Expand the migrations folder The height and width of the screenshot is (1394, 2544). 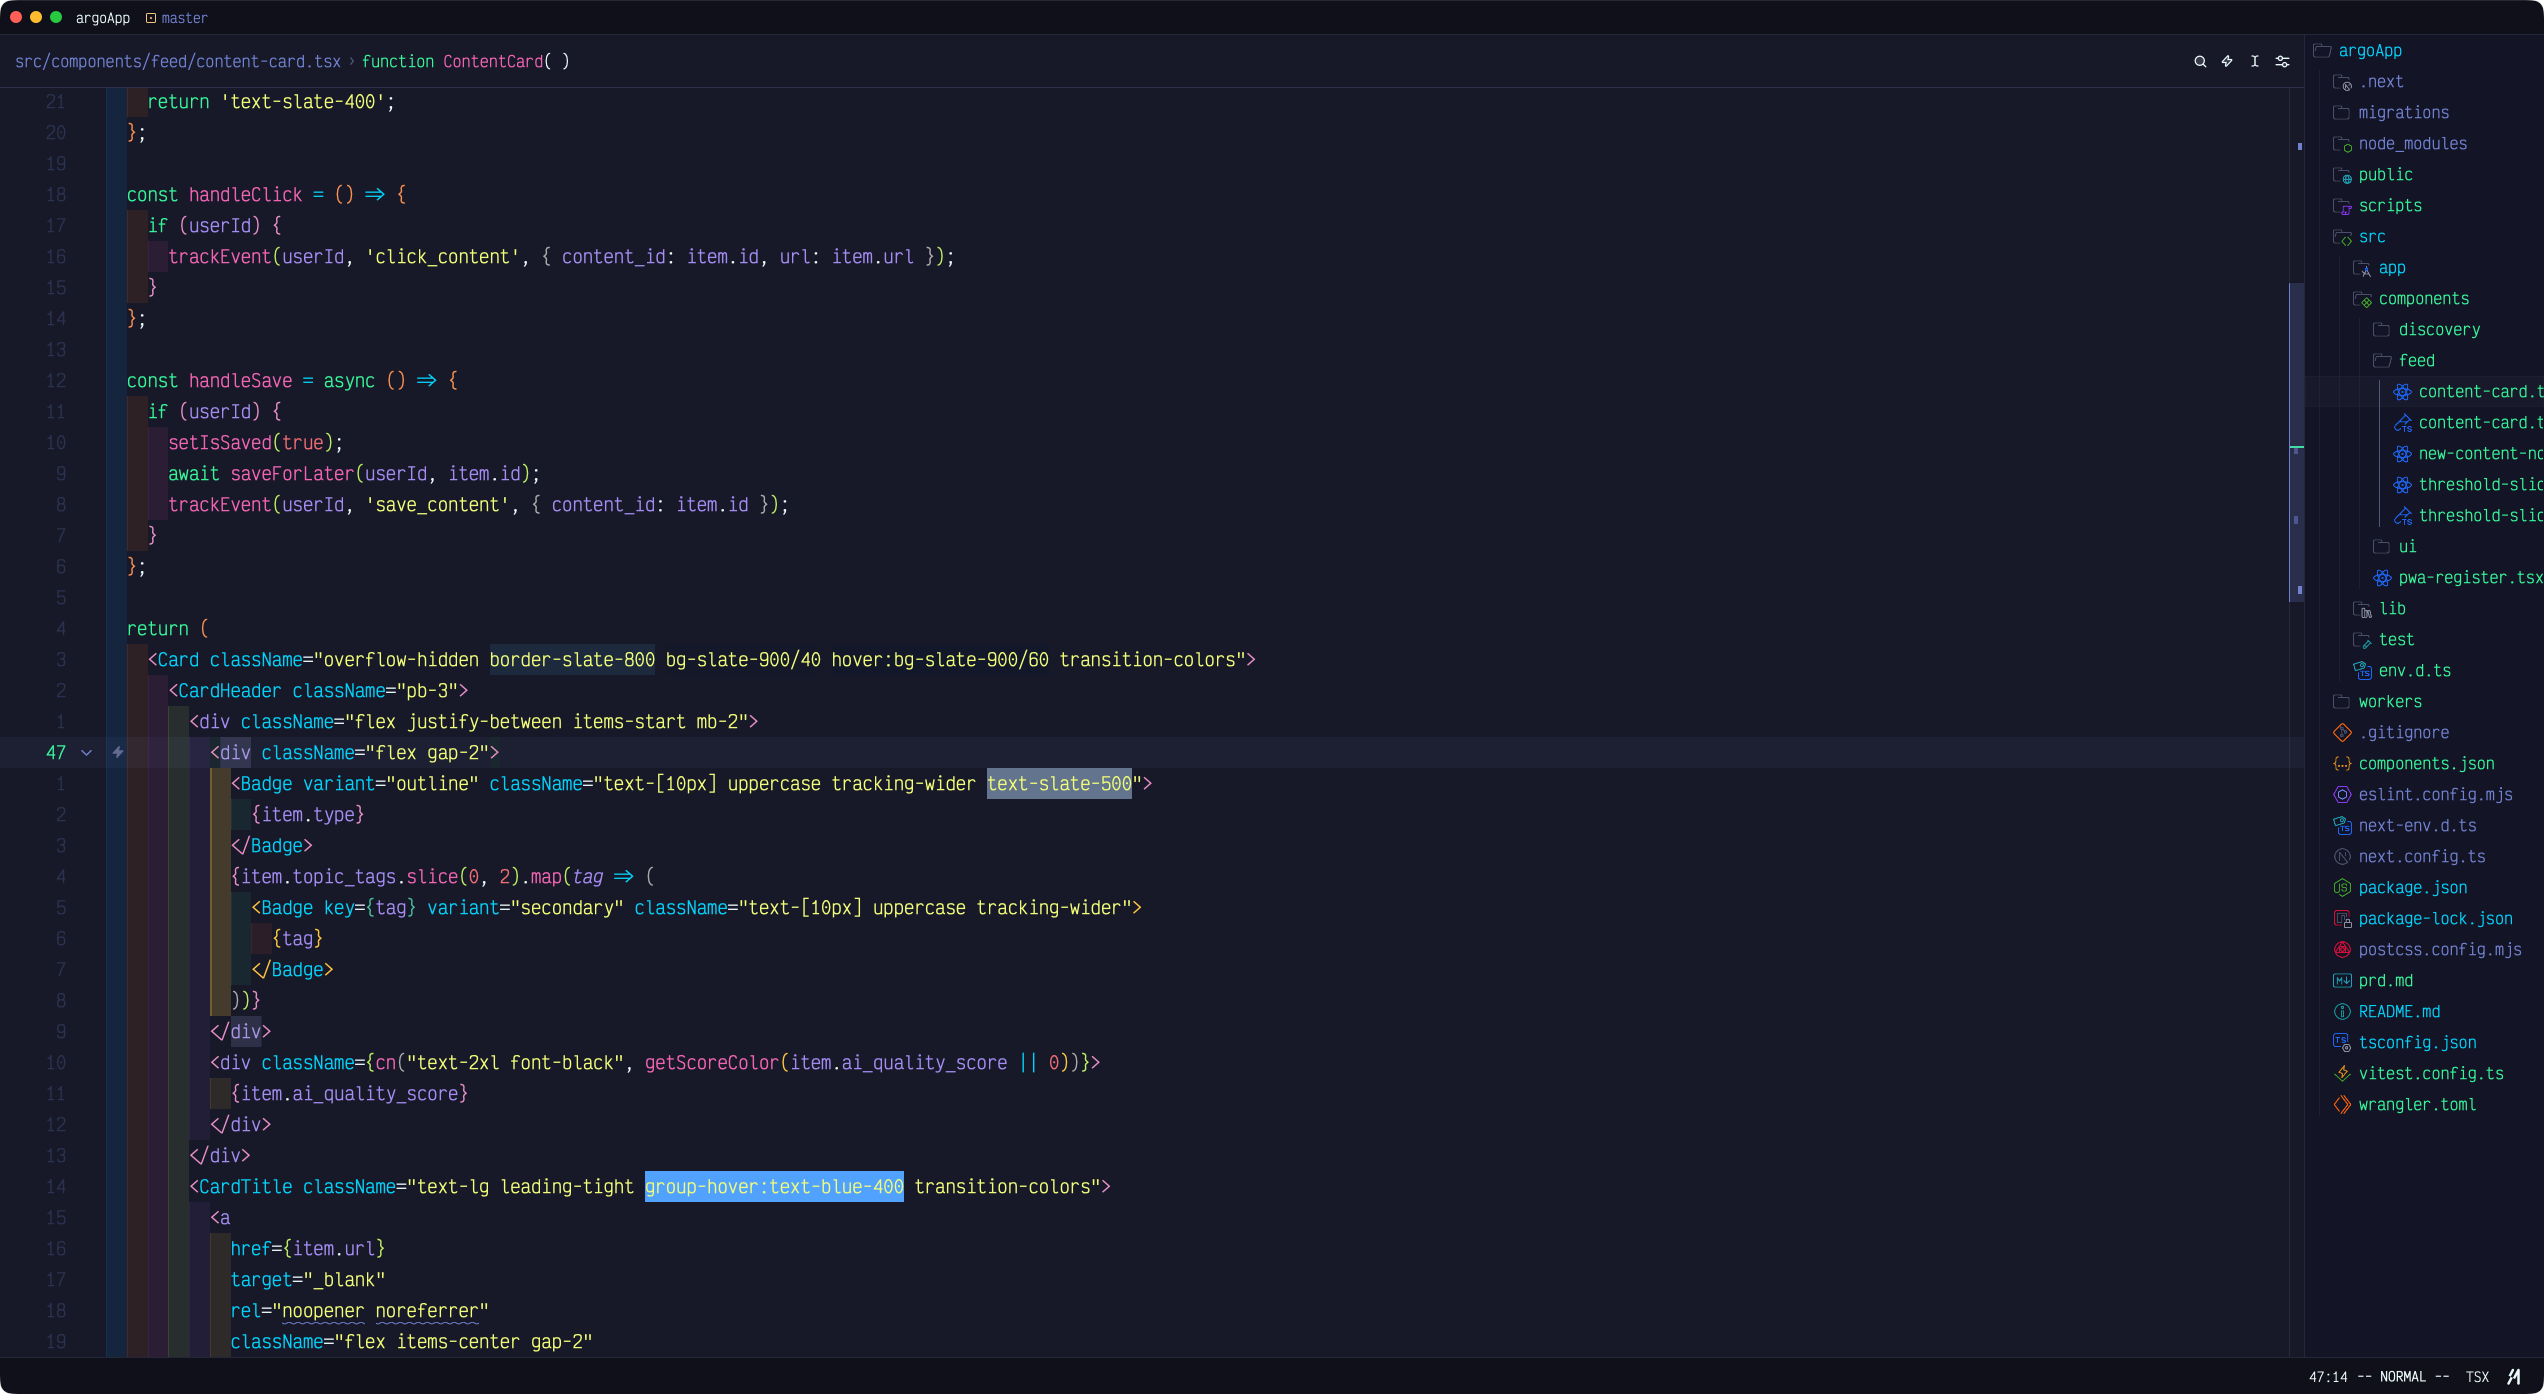pos(2391,113)
